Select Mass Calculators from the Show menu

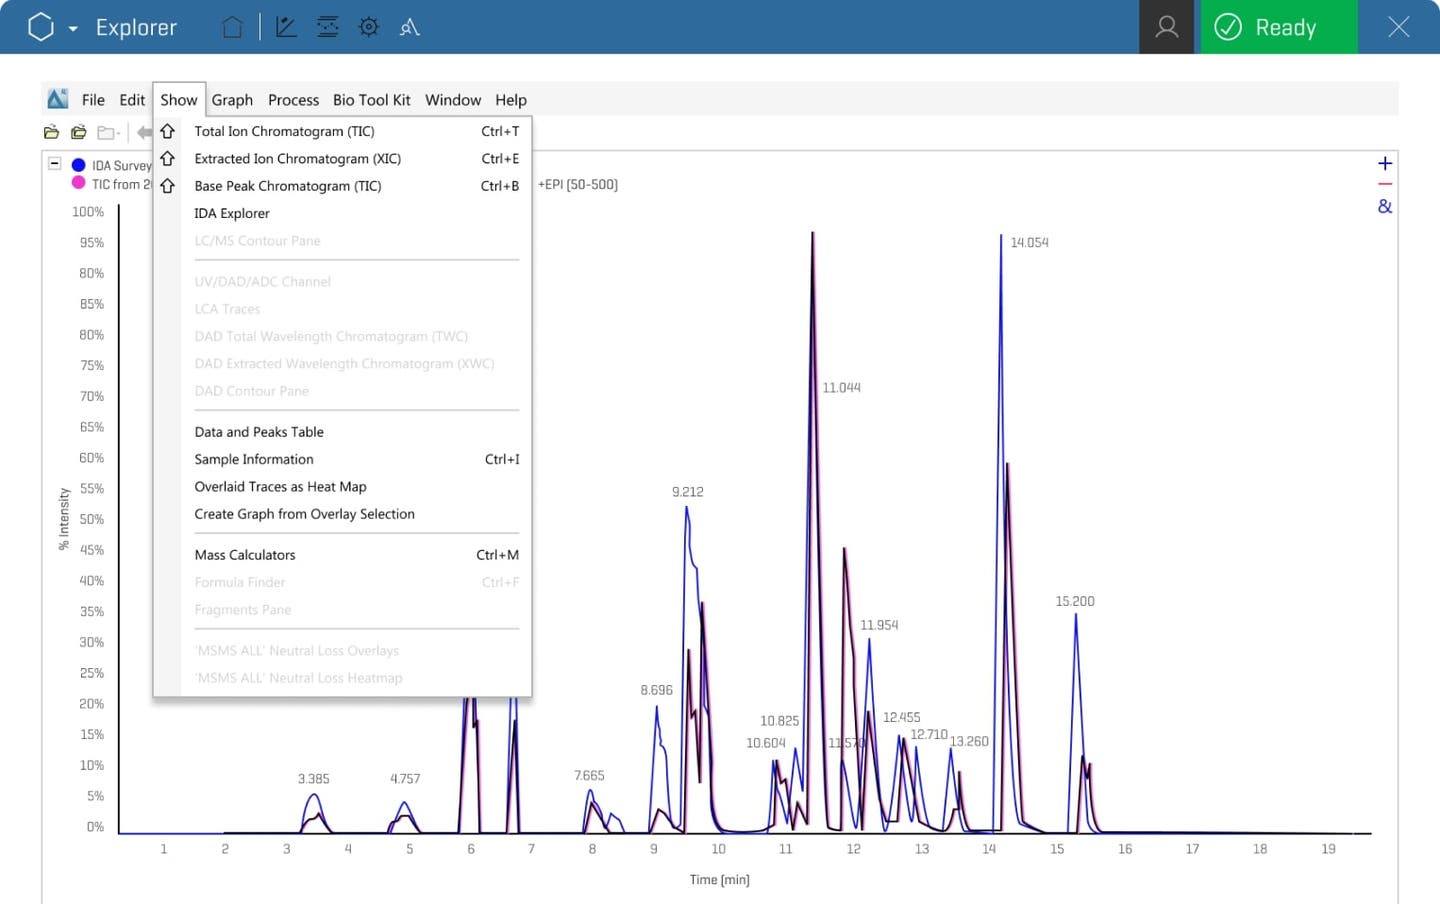(x=245, y=554)
